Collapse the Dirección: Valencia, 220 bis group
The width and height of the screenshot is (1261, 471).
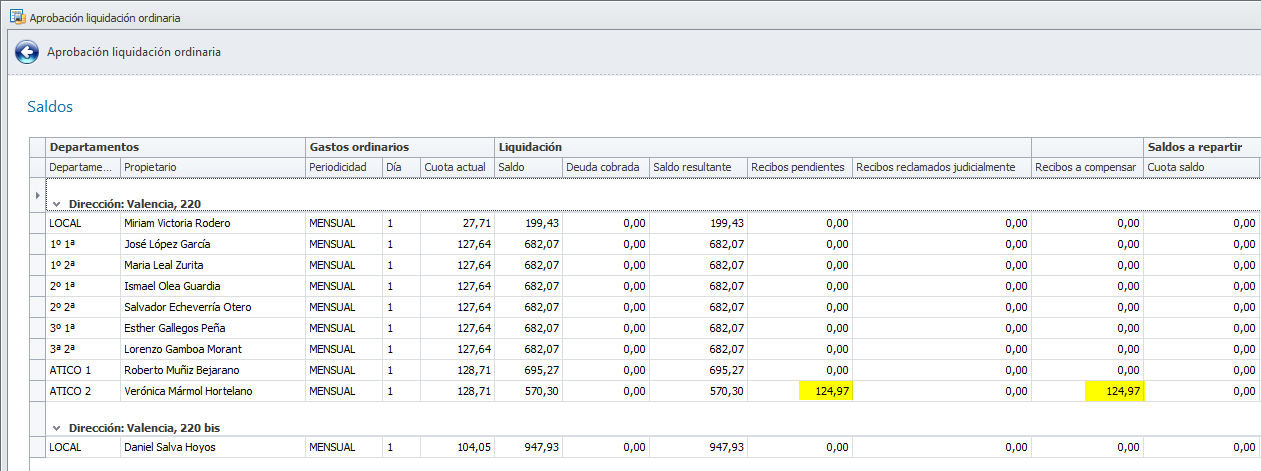[x=57, y=427]
